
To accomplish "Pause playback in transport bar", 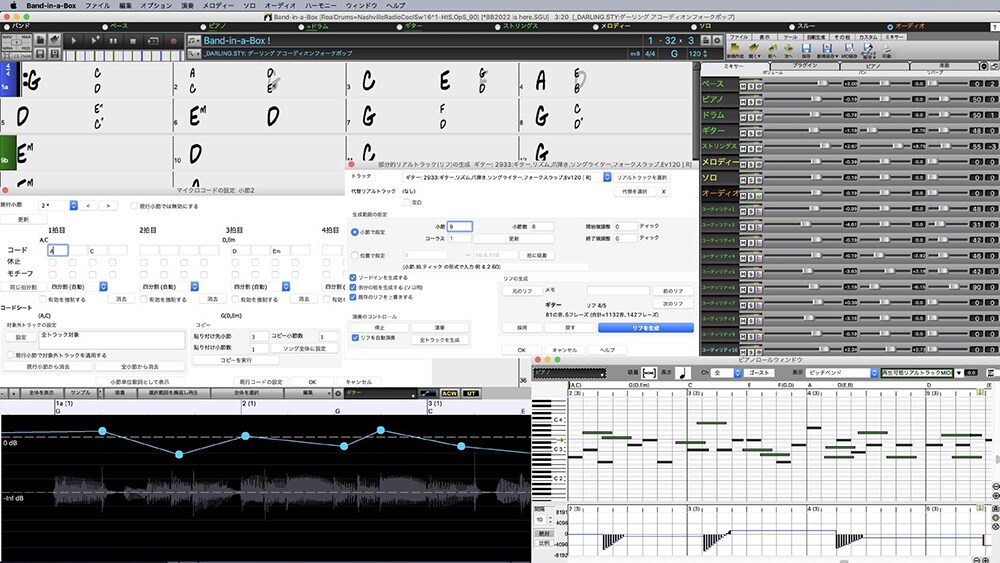I will (x=114, y=40).
